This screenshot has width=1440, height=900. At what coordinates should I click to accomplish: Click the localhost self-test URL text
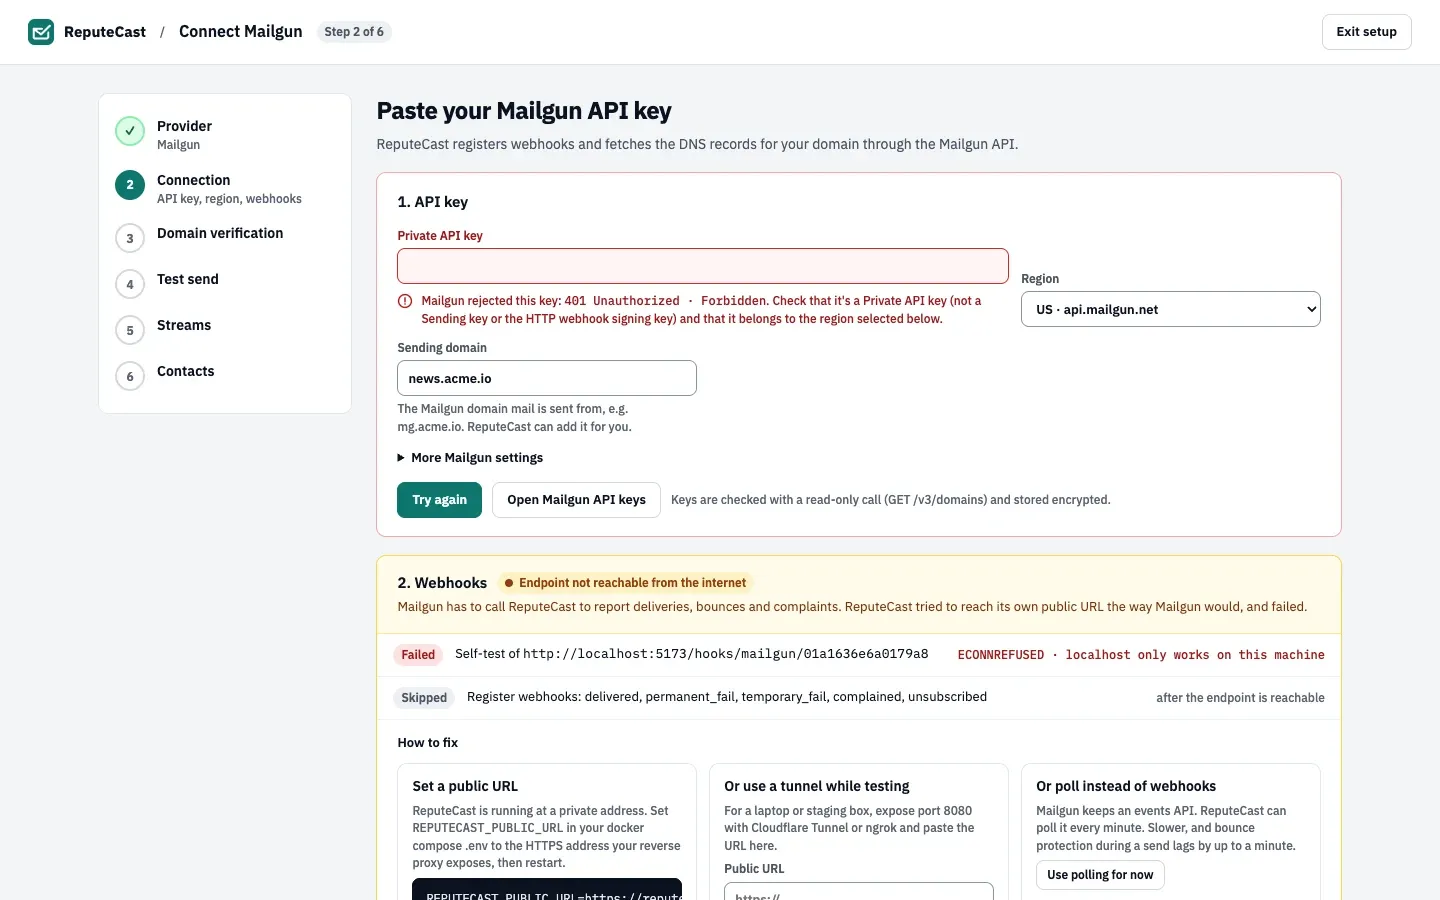725,654
